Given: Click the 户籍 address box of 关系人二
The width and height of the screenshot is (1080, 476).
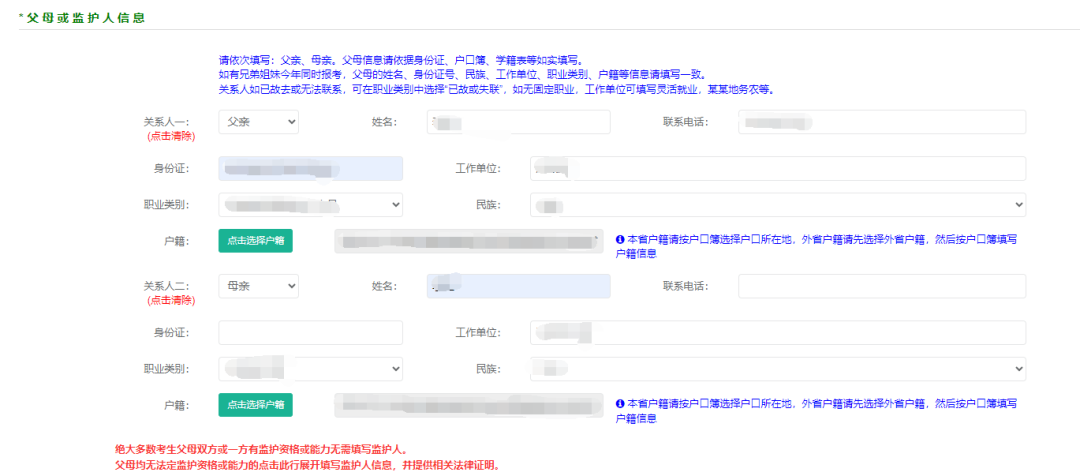Looking at the screenshot, I should [468, 404].
